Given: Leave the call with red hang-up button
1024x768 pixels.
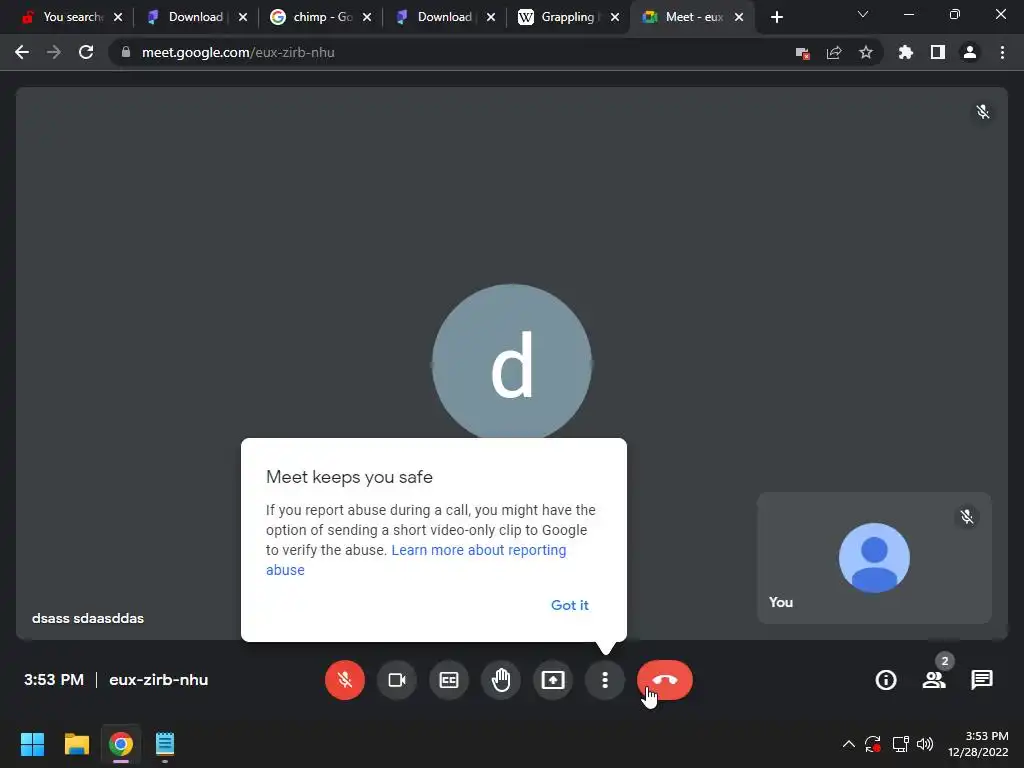Looking at the screenshot, I should [665, 680].
